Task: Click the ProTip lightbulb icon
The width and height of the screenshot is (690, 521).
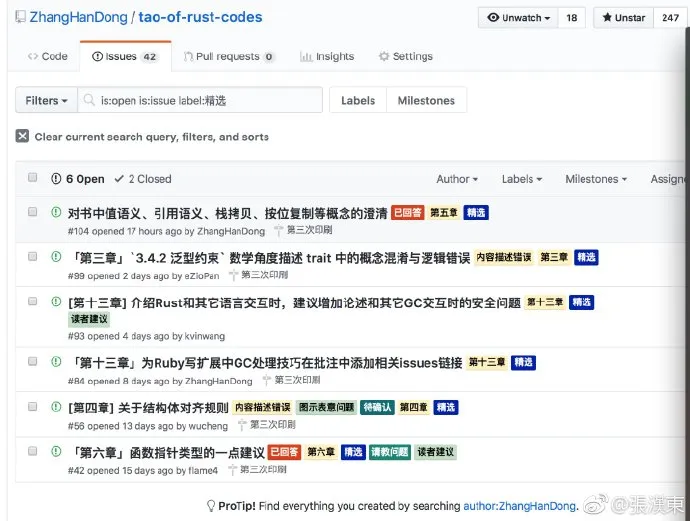Action: click(211, 506)
